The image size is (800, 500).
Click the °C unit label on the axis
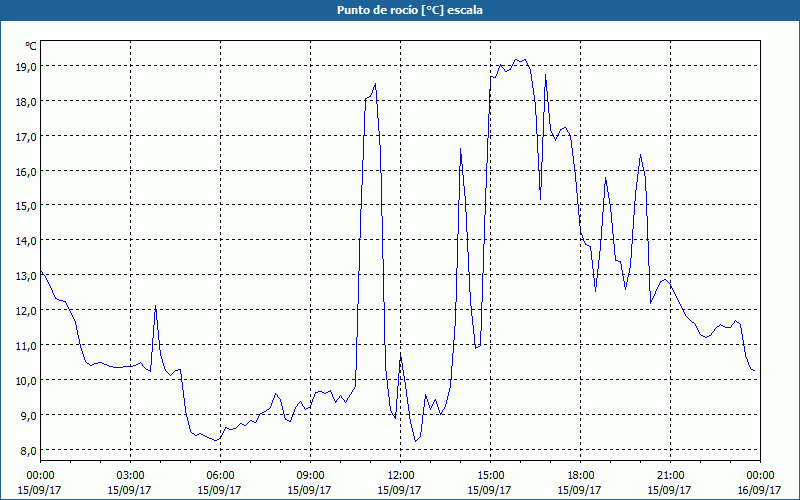(x=31, y=46)
